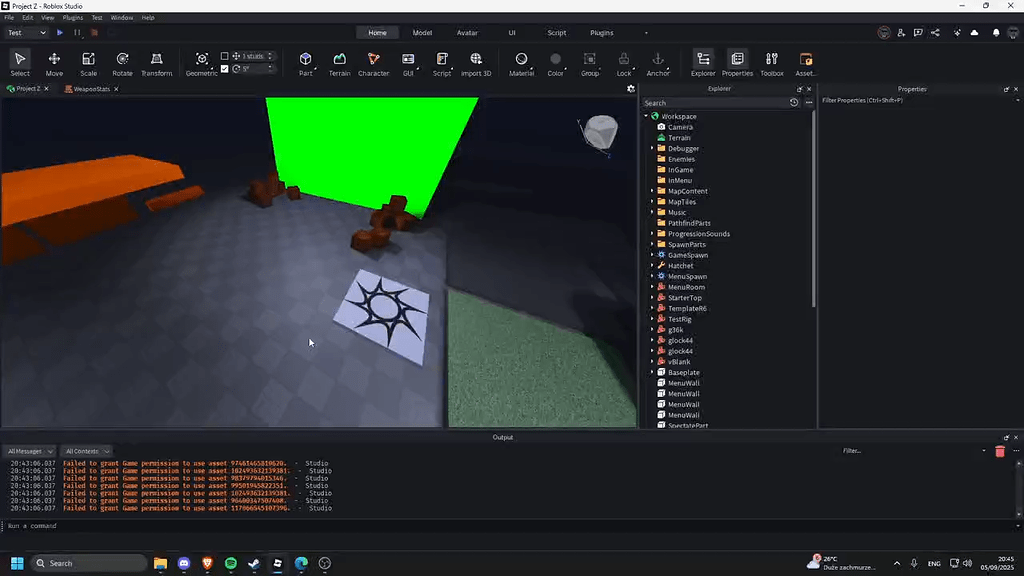
Task: Clear the Output with the trash button
Action: 1000,450
